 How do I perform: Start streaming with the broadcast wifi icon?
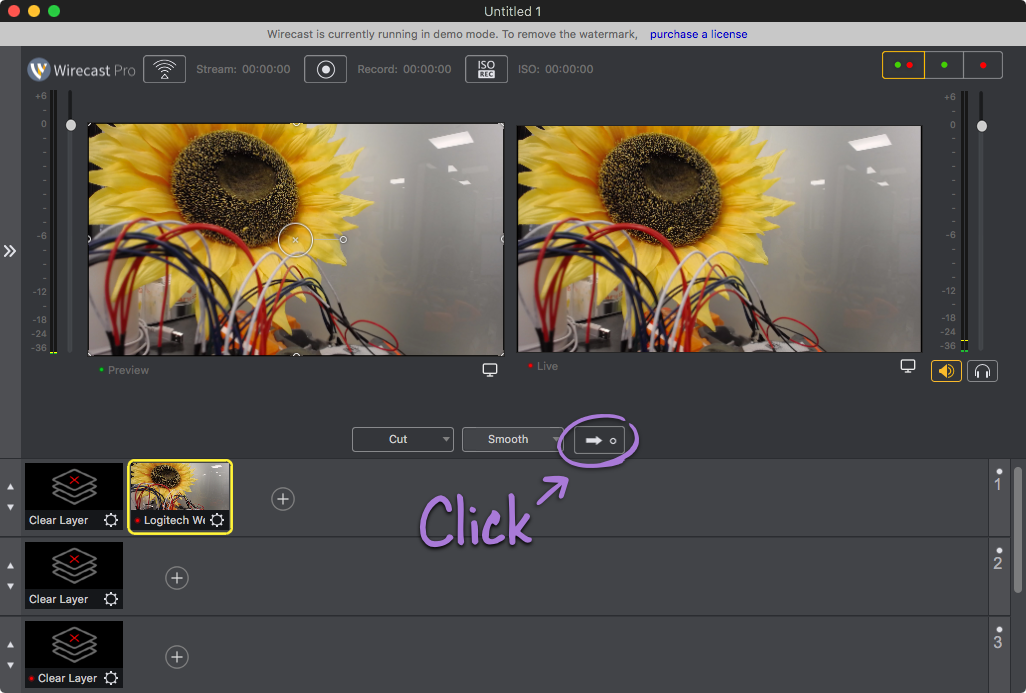pyautogui.click(x=164, y=69)
